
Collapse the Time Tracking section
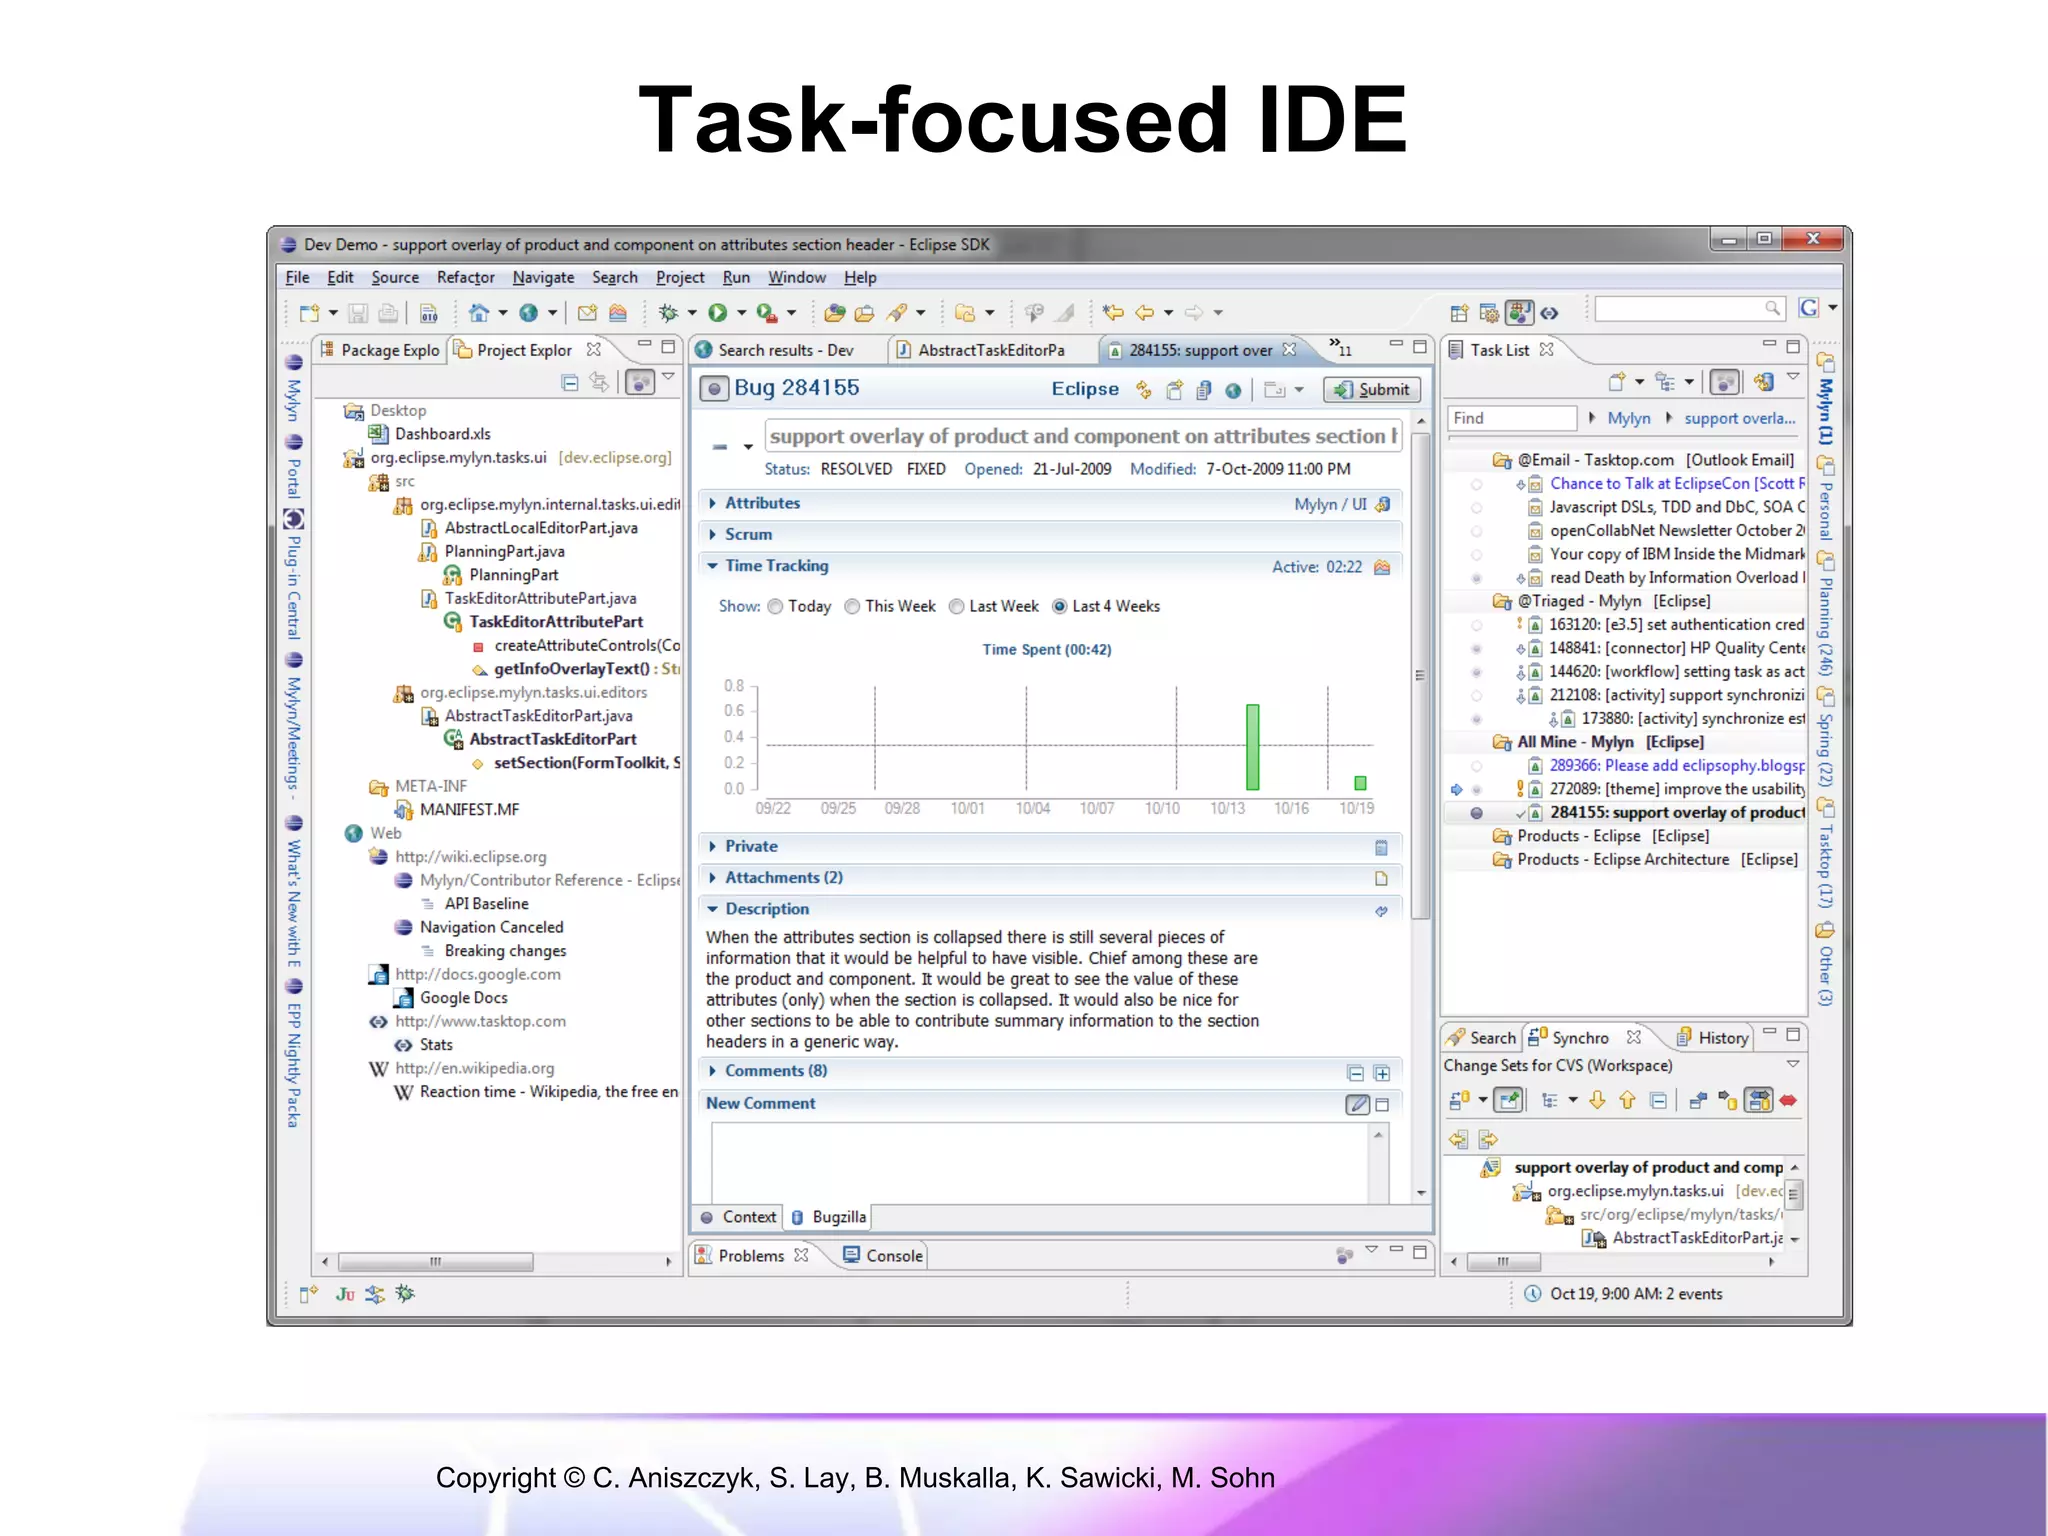(712, 566)
